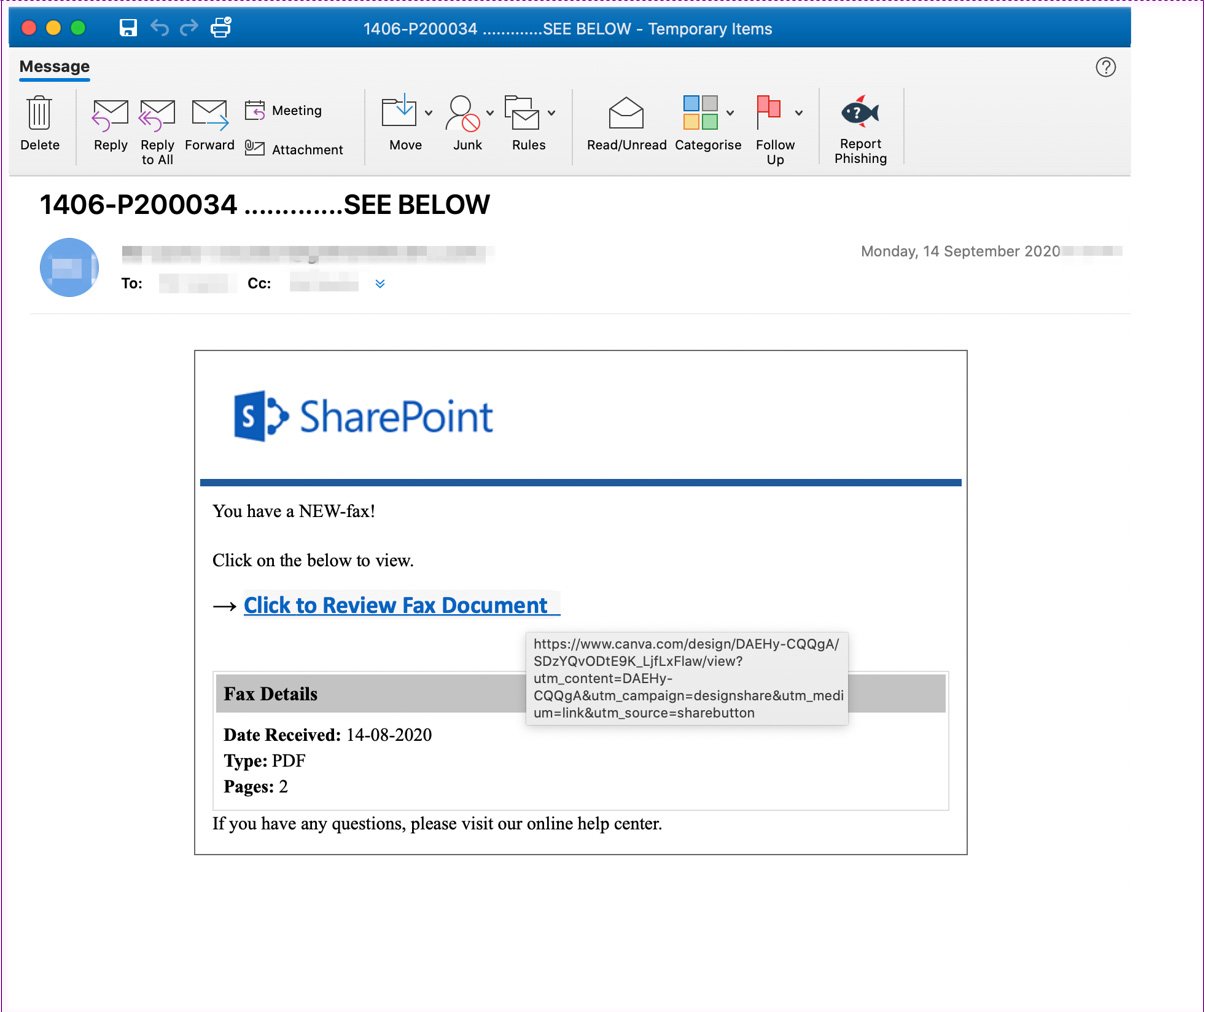Toggle Read/Unread status

(x=626, y=123)
